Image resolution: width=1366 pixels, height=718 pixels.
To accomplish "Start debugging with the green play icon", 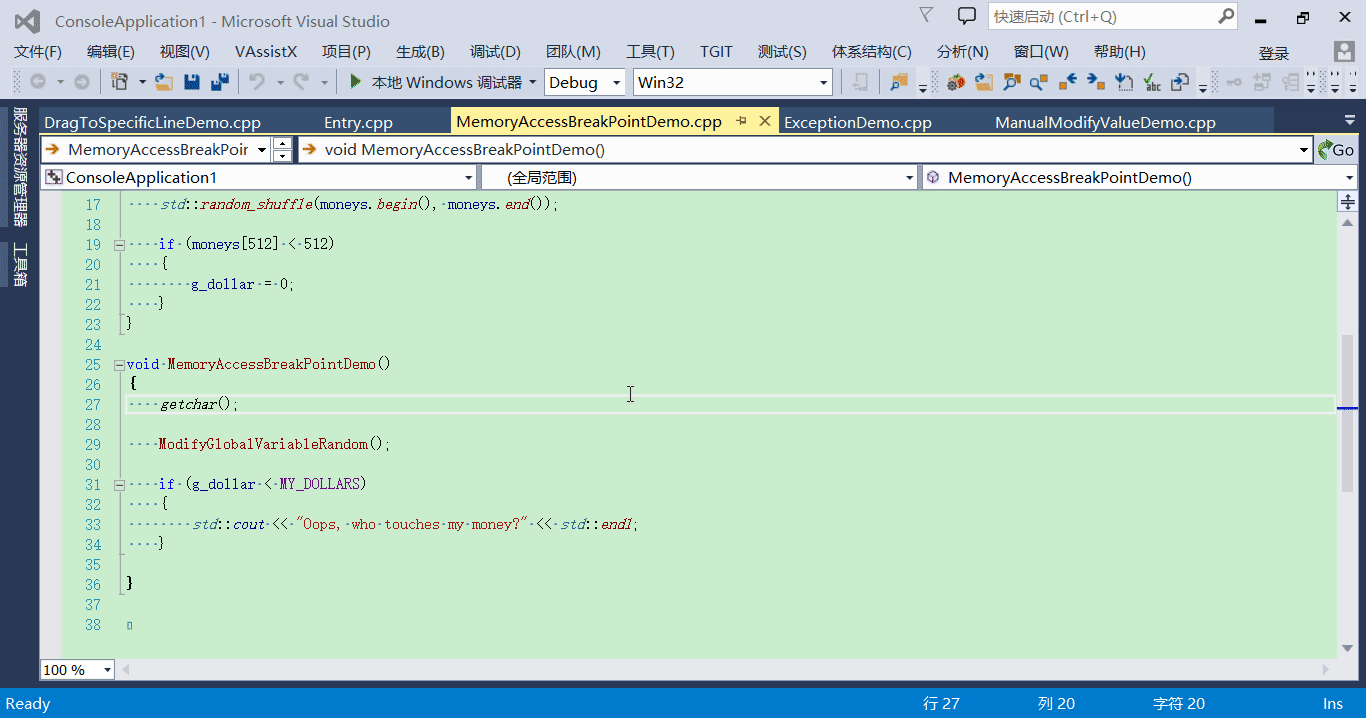I will click(355, 82).
